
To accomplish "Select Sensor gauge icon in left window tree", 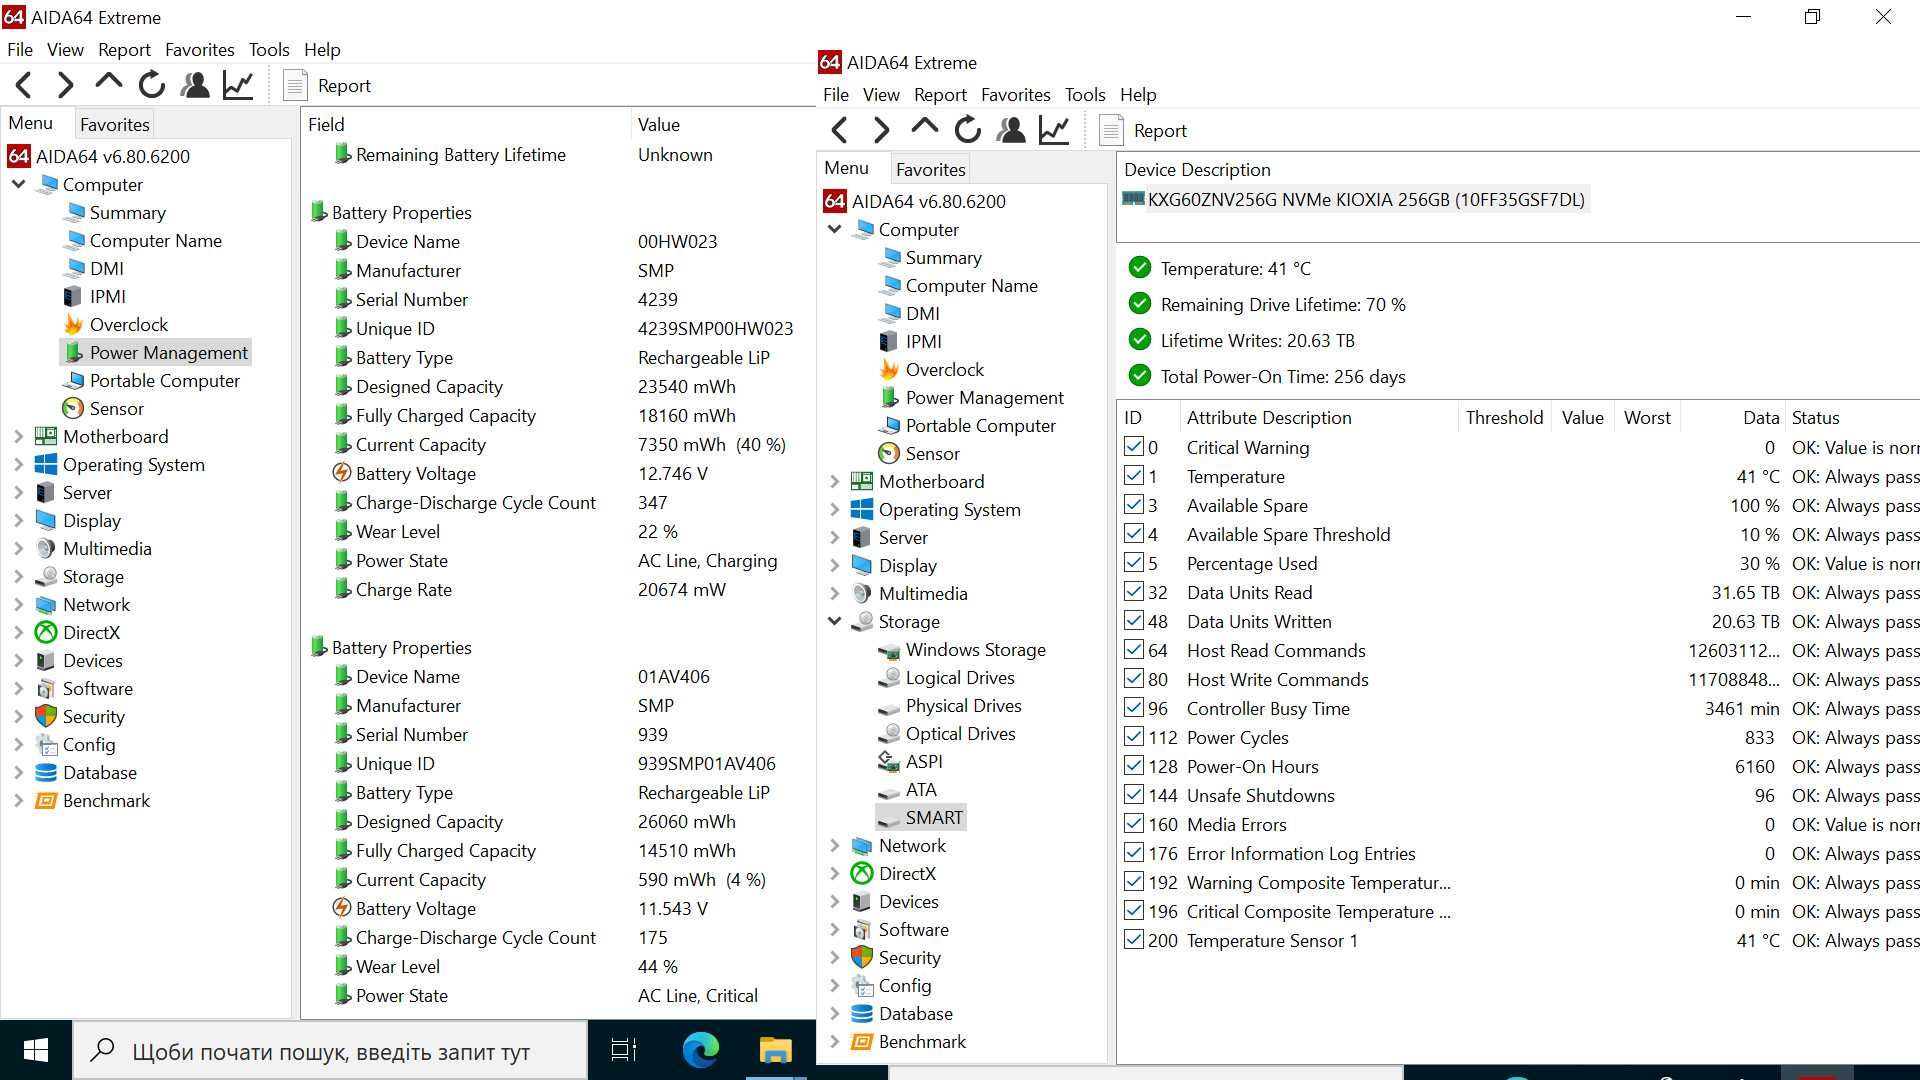I will coord(73,408).
